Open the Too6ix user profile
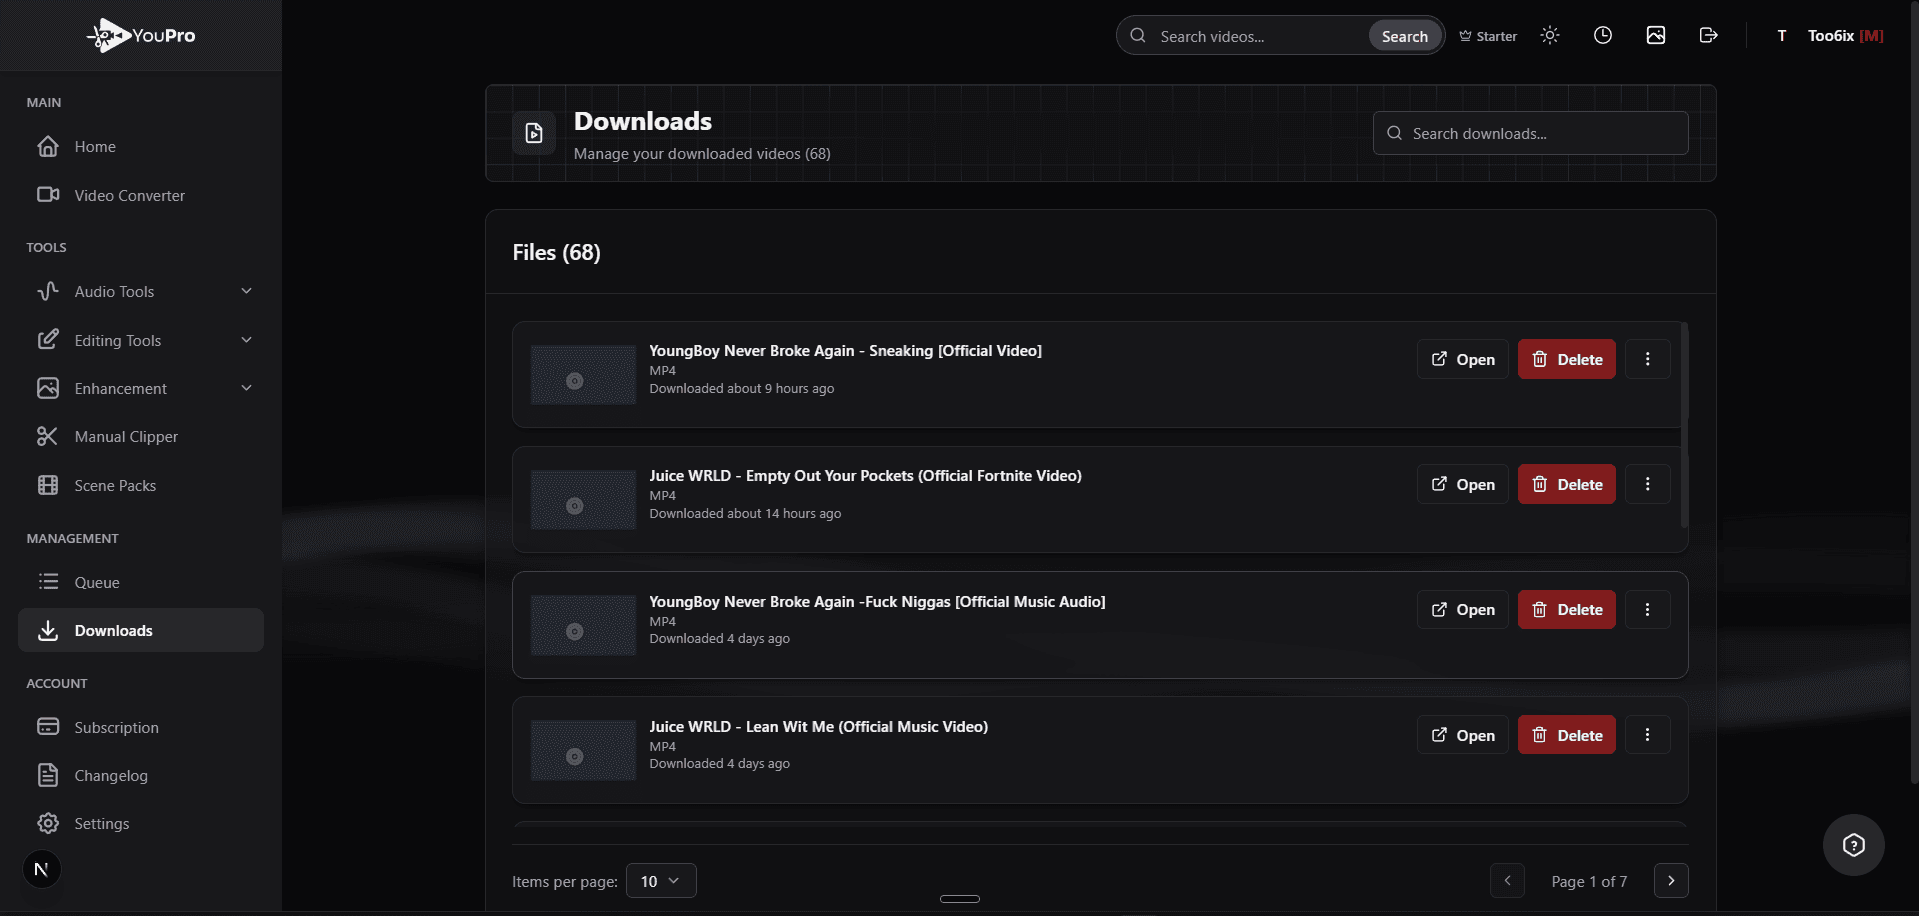Viewport: 1919px width, 916px height. pos(1829,36)
